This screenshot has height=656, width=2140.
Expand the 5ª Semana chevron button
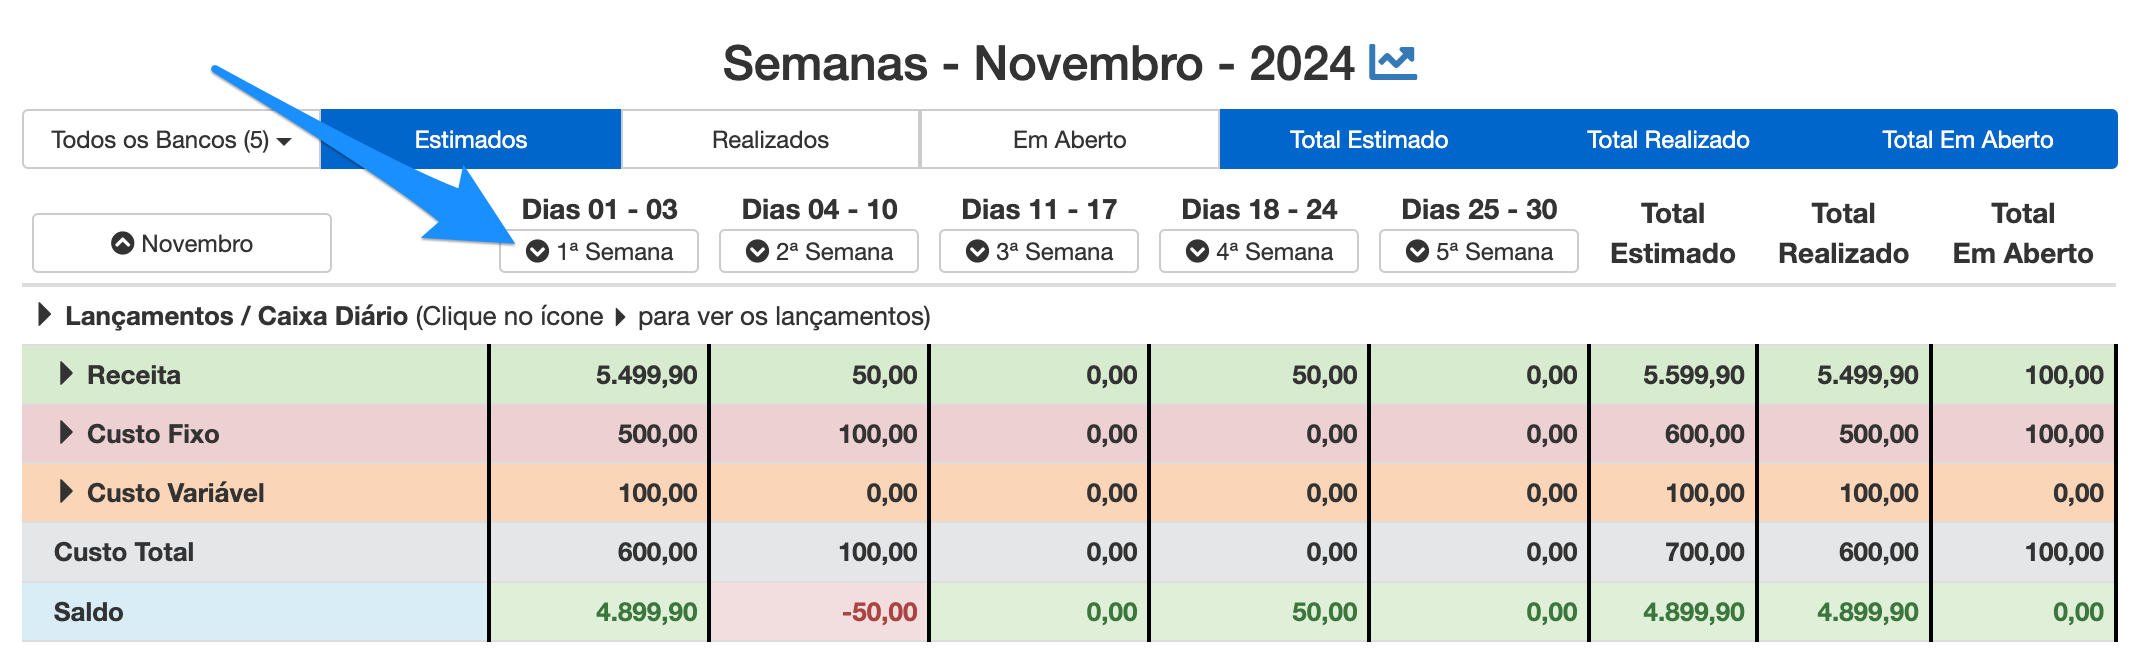tap(1479, 251)
